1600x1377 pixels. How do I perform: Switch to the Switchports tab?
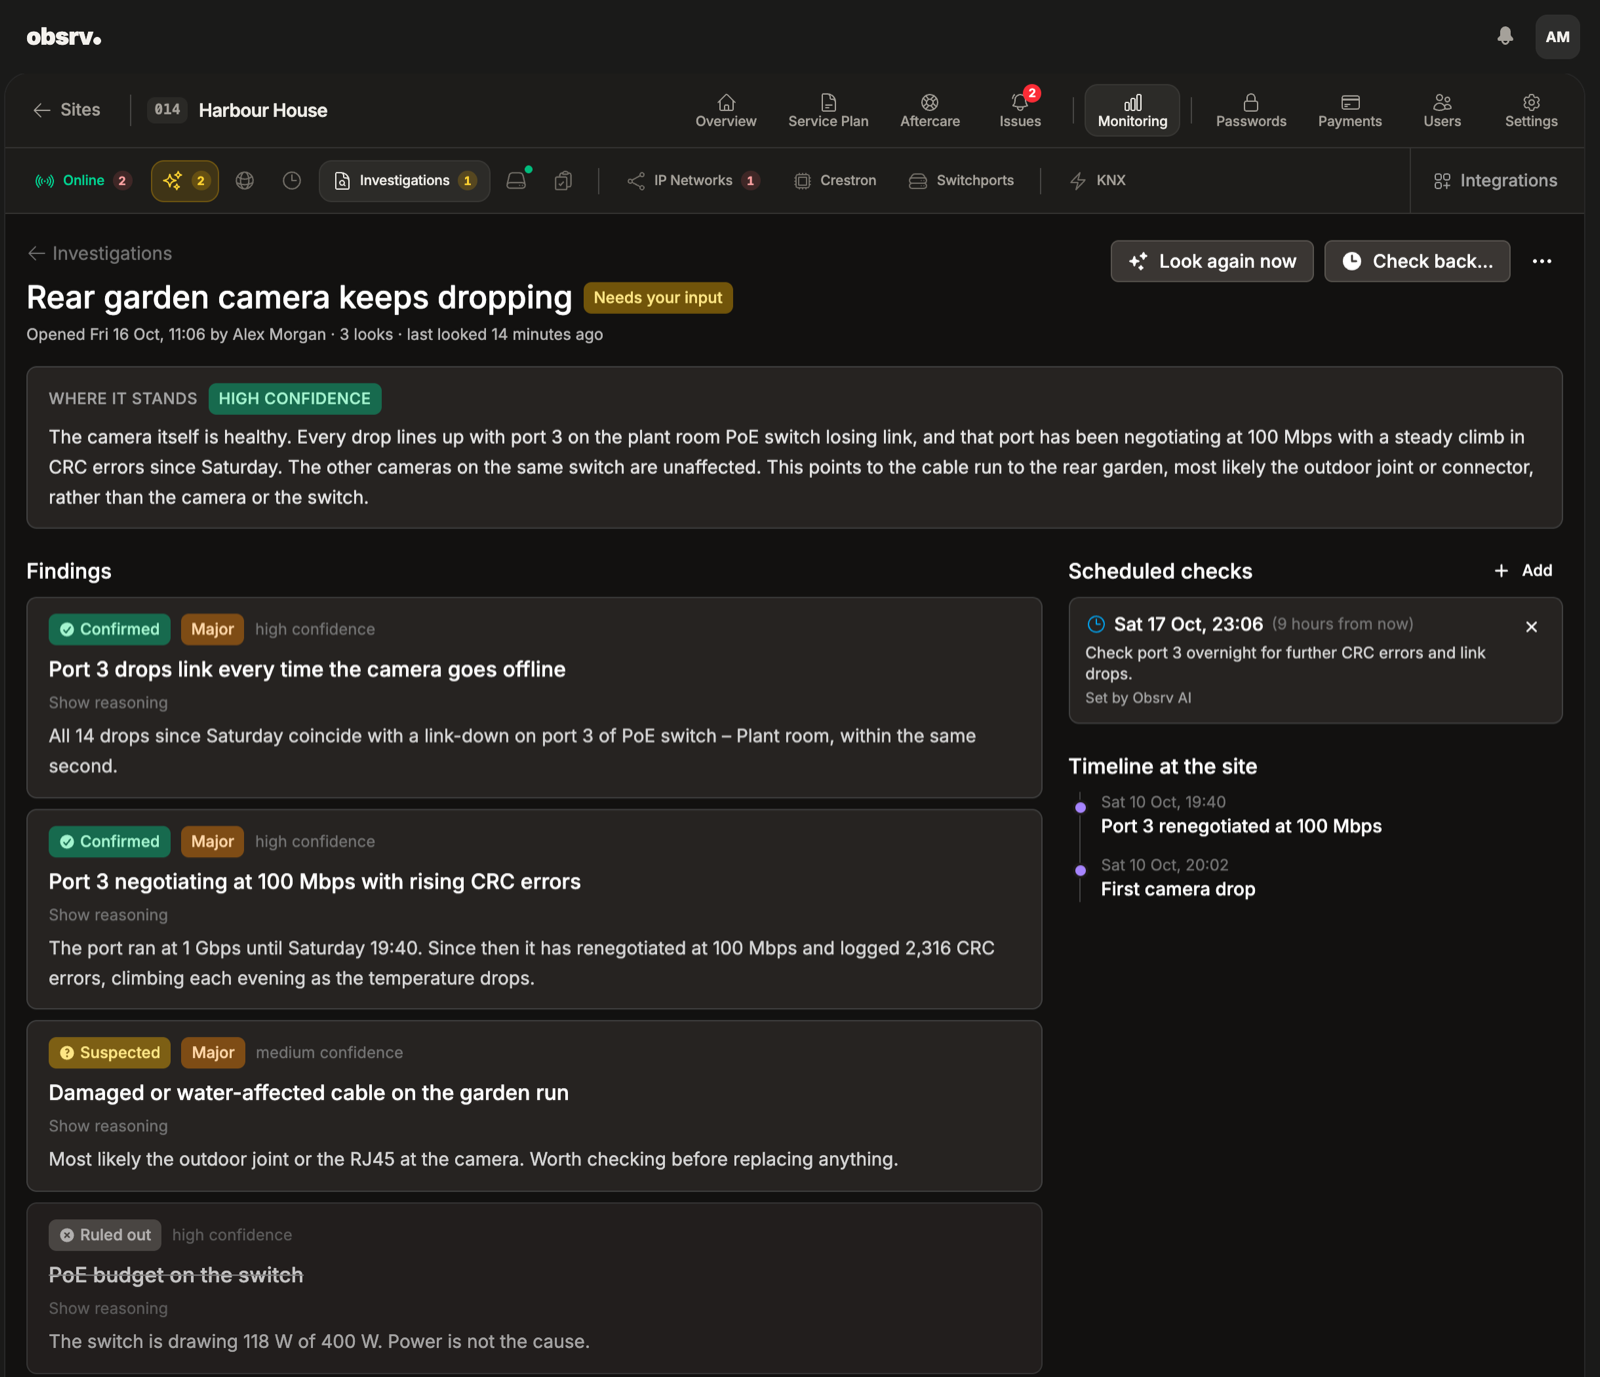click(961, 181)
